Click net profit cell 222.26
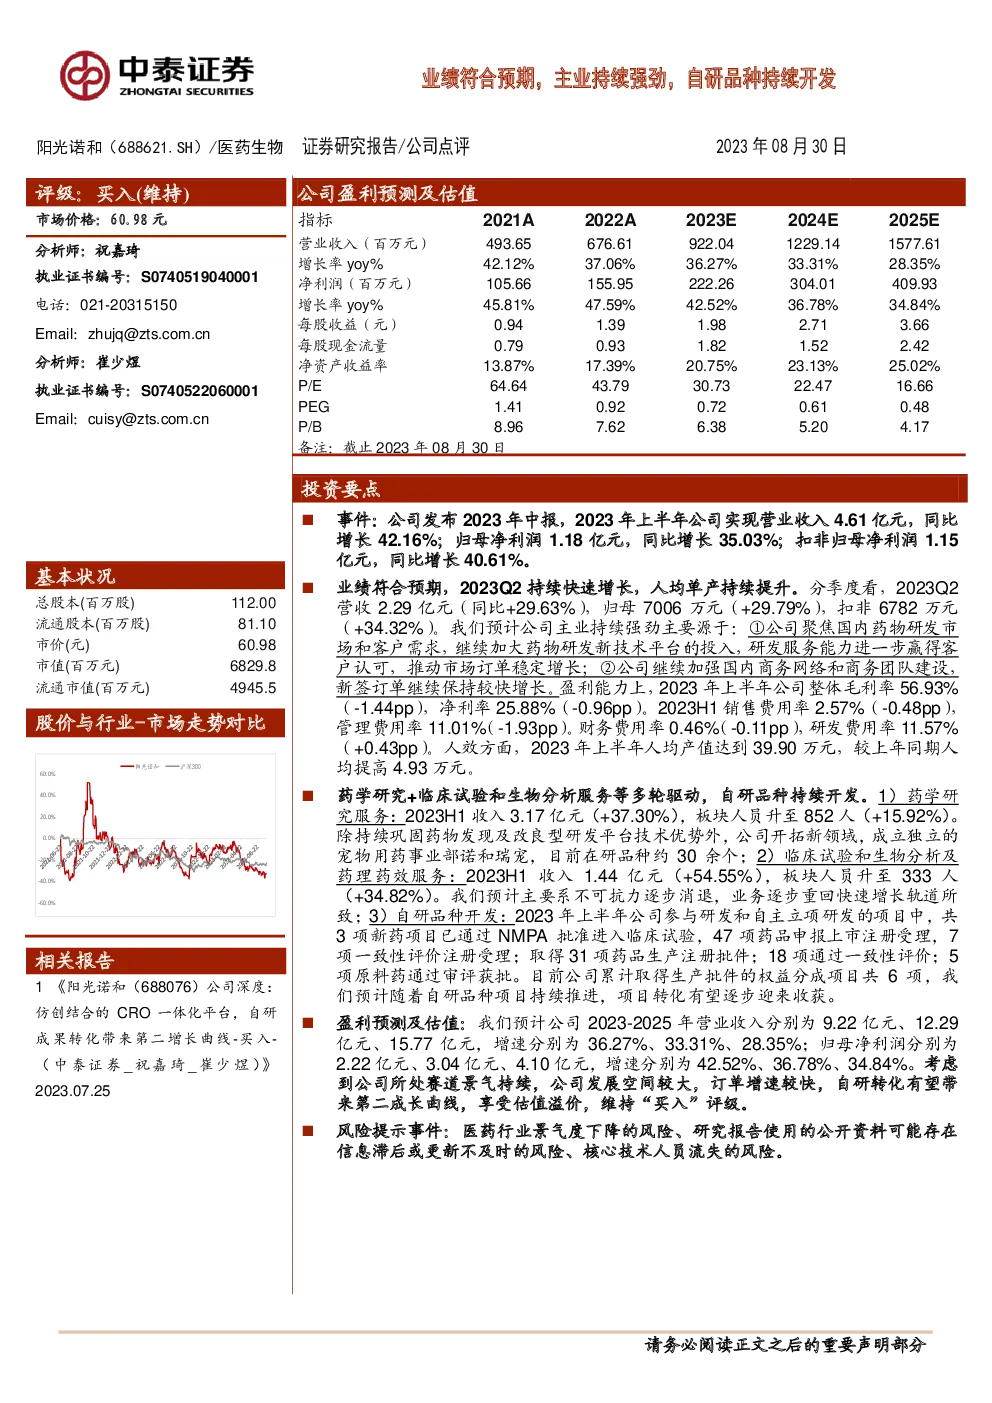The image size is (992, 1403). (x=711, y=284)
